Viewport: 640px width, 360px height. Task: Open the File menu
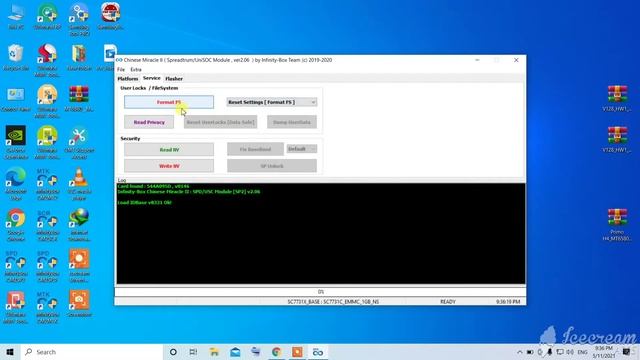[x=121, y=69]
